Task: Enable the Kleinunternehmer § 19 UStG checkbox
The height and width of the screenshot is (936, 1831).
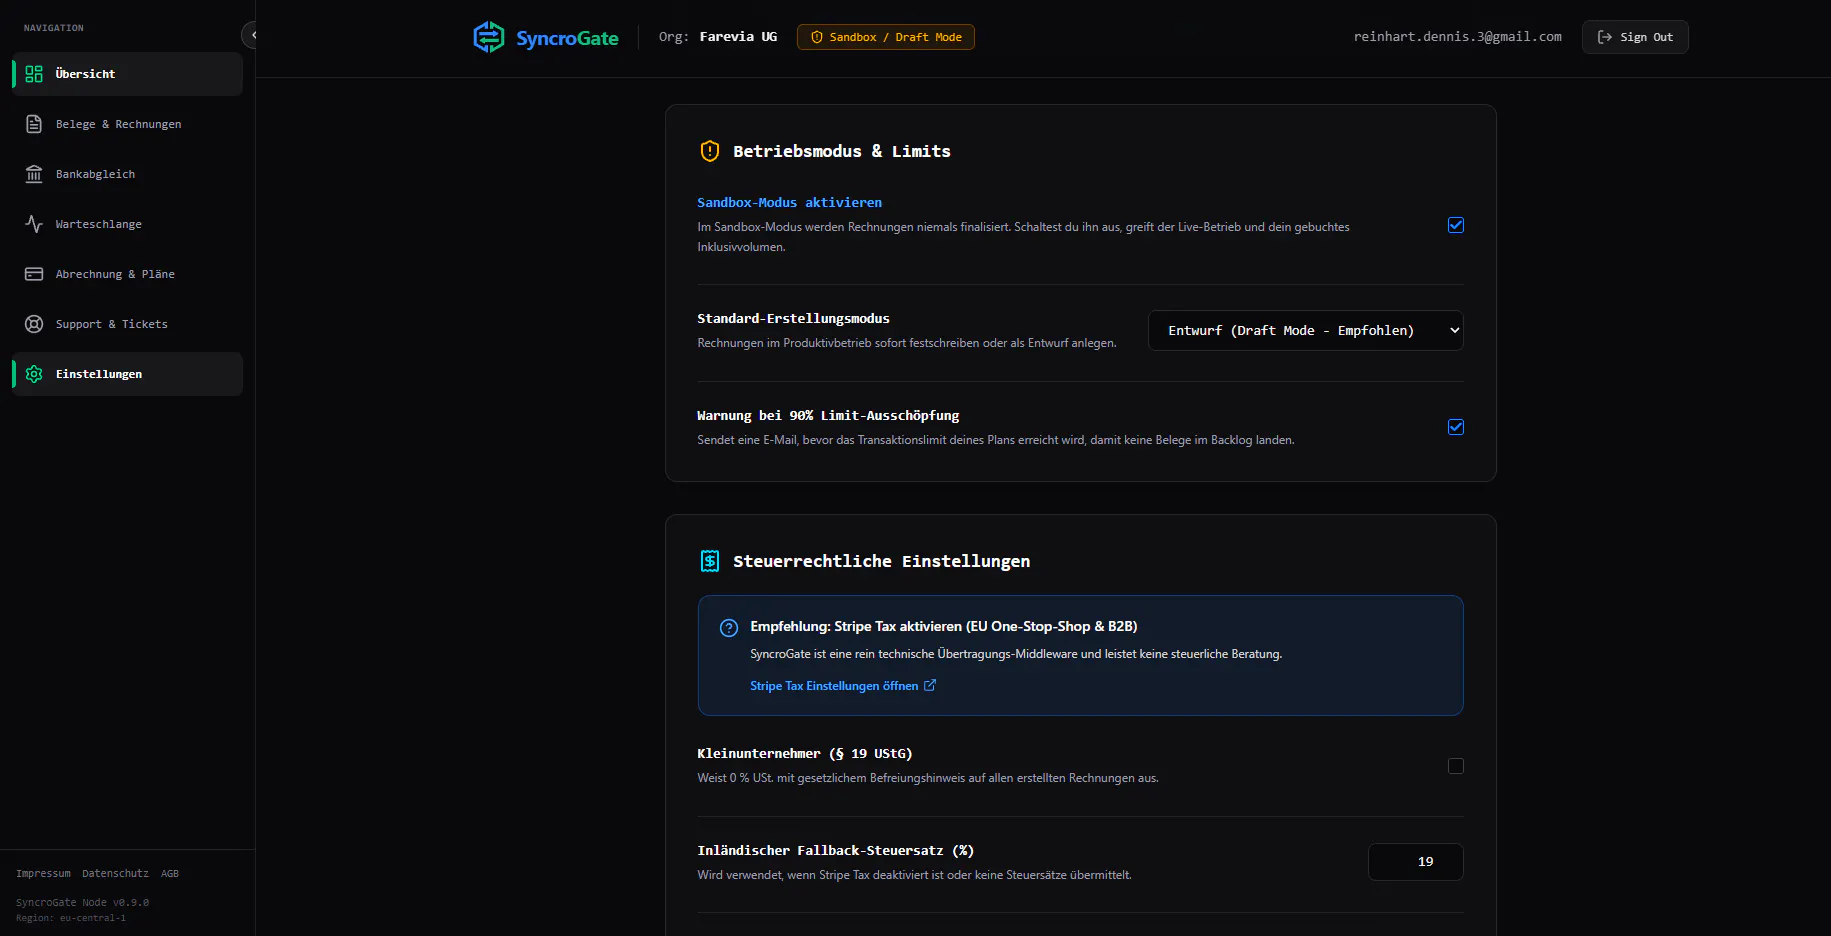Action: pyautogui.click(x=1456, y=766)
